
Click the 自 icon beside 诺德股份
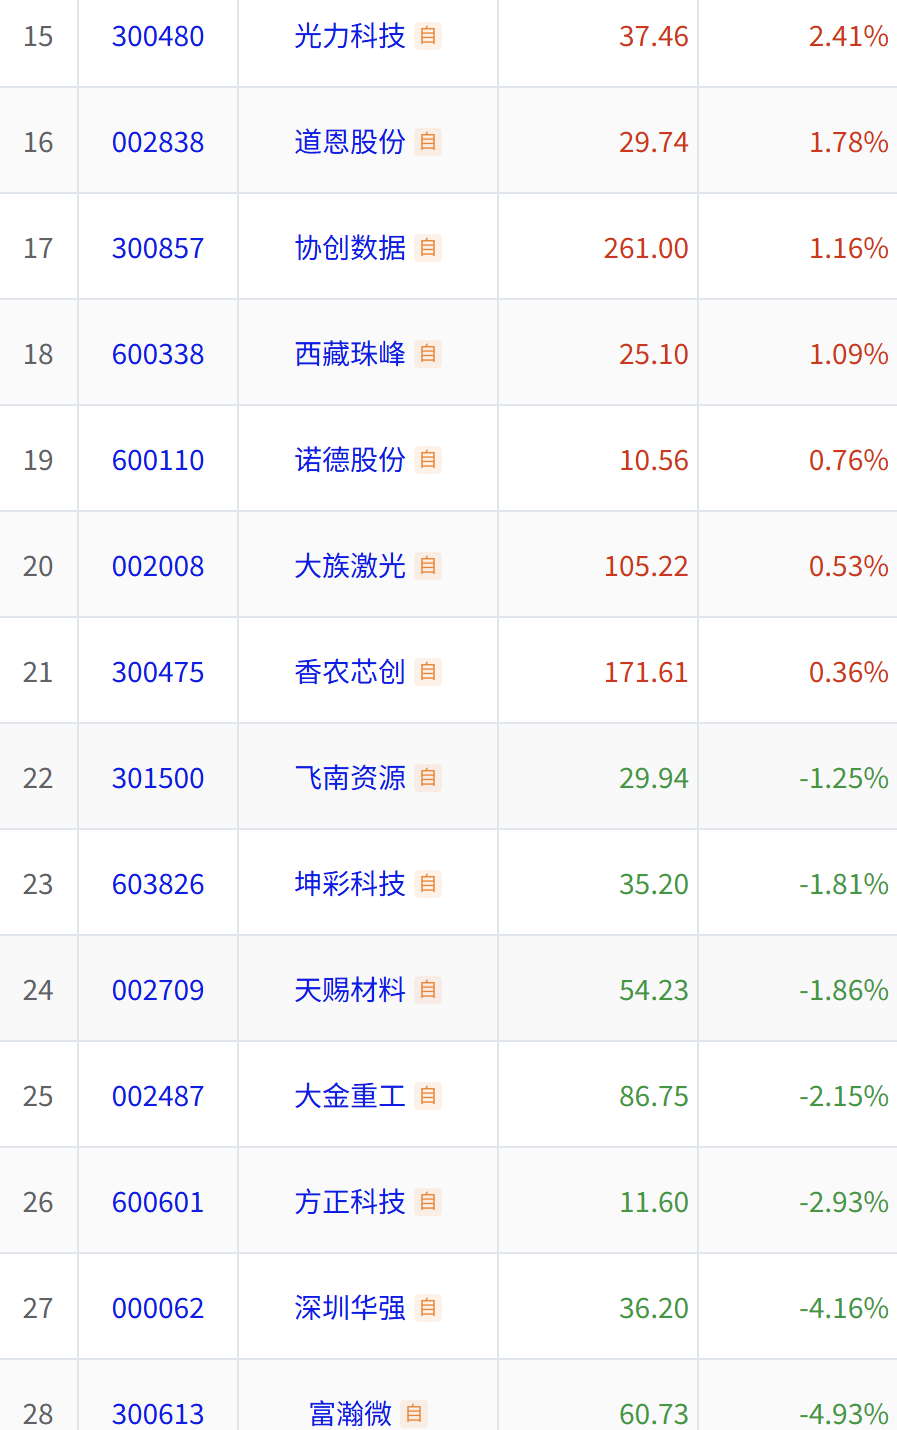point(428,460)
